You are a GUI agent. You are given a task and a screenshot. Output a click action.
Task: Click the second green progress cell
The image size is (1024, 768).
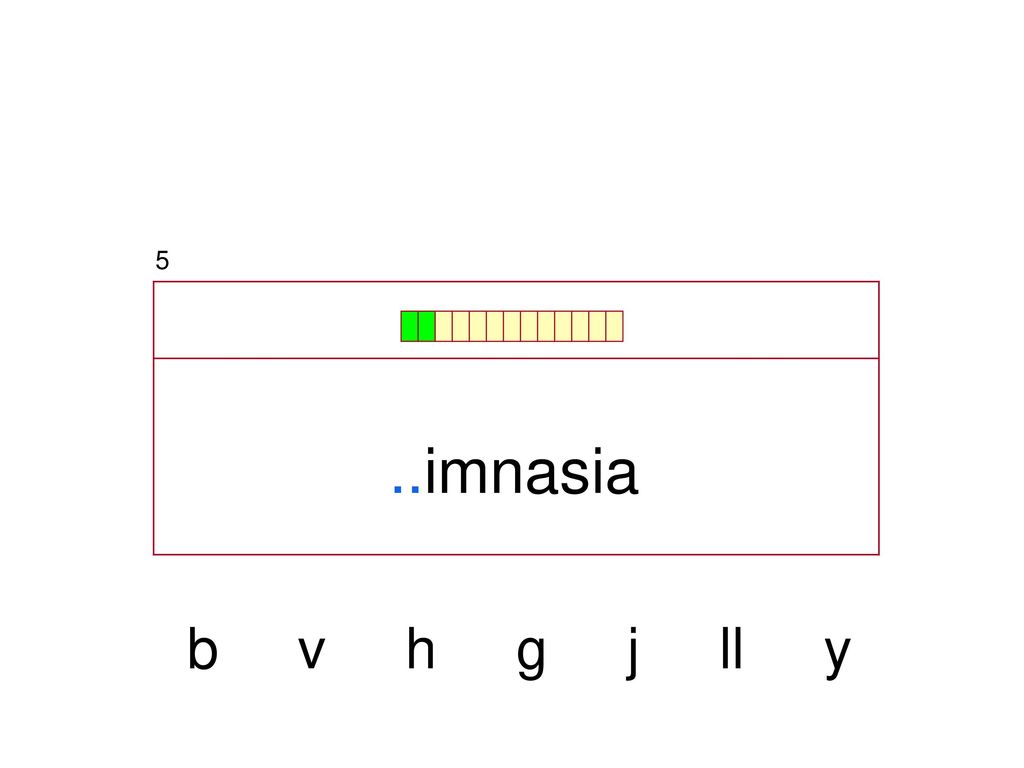pyautogui.click(x=426, y=327)
